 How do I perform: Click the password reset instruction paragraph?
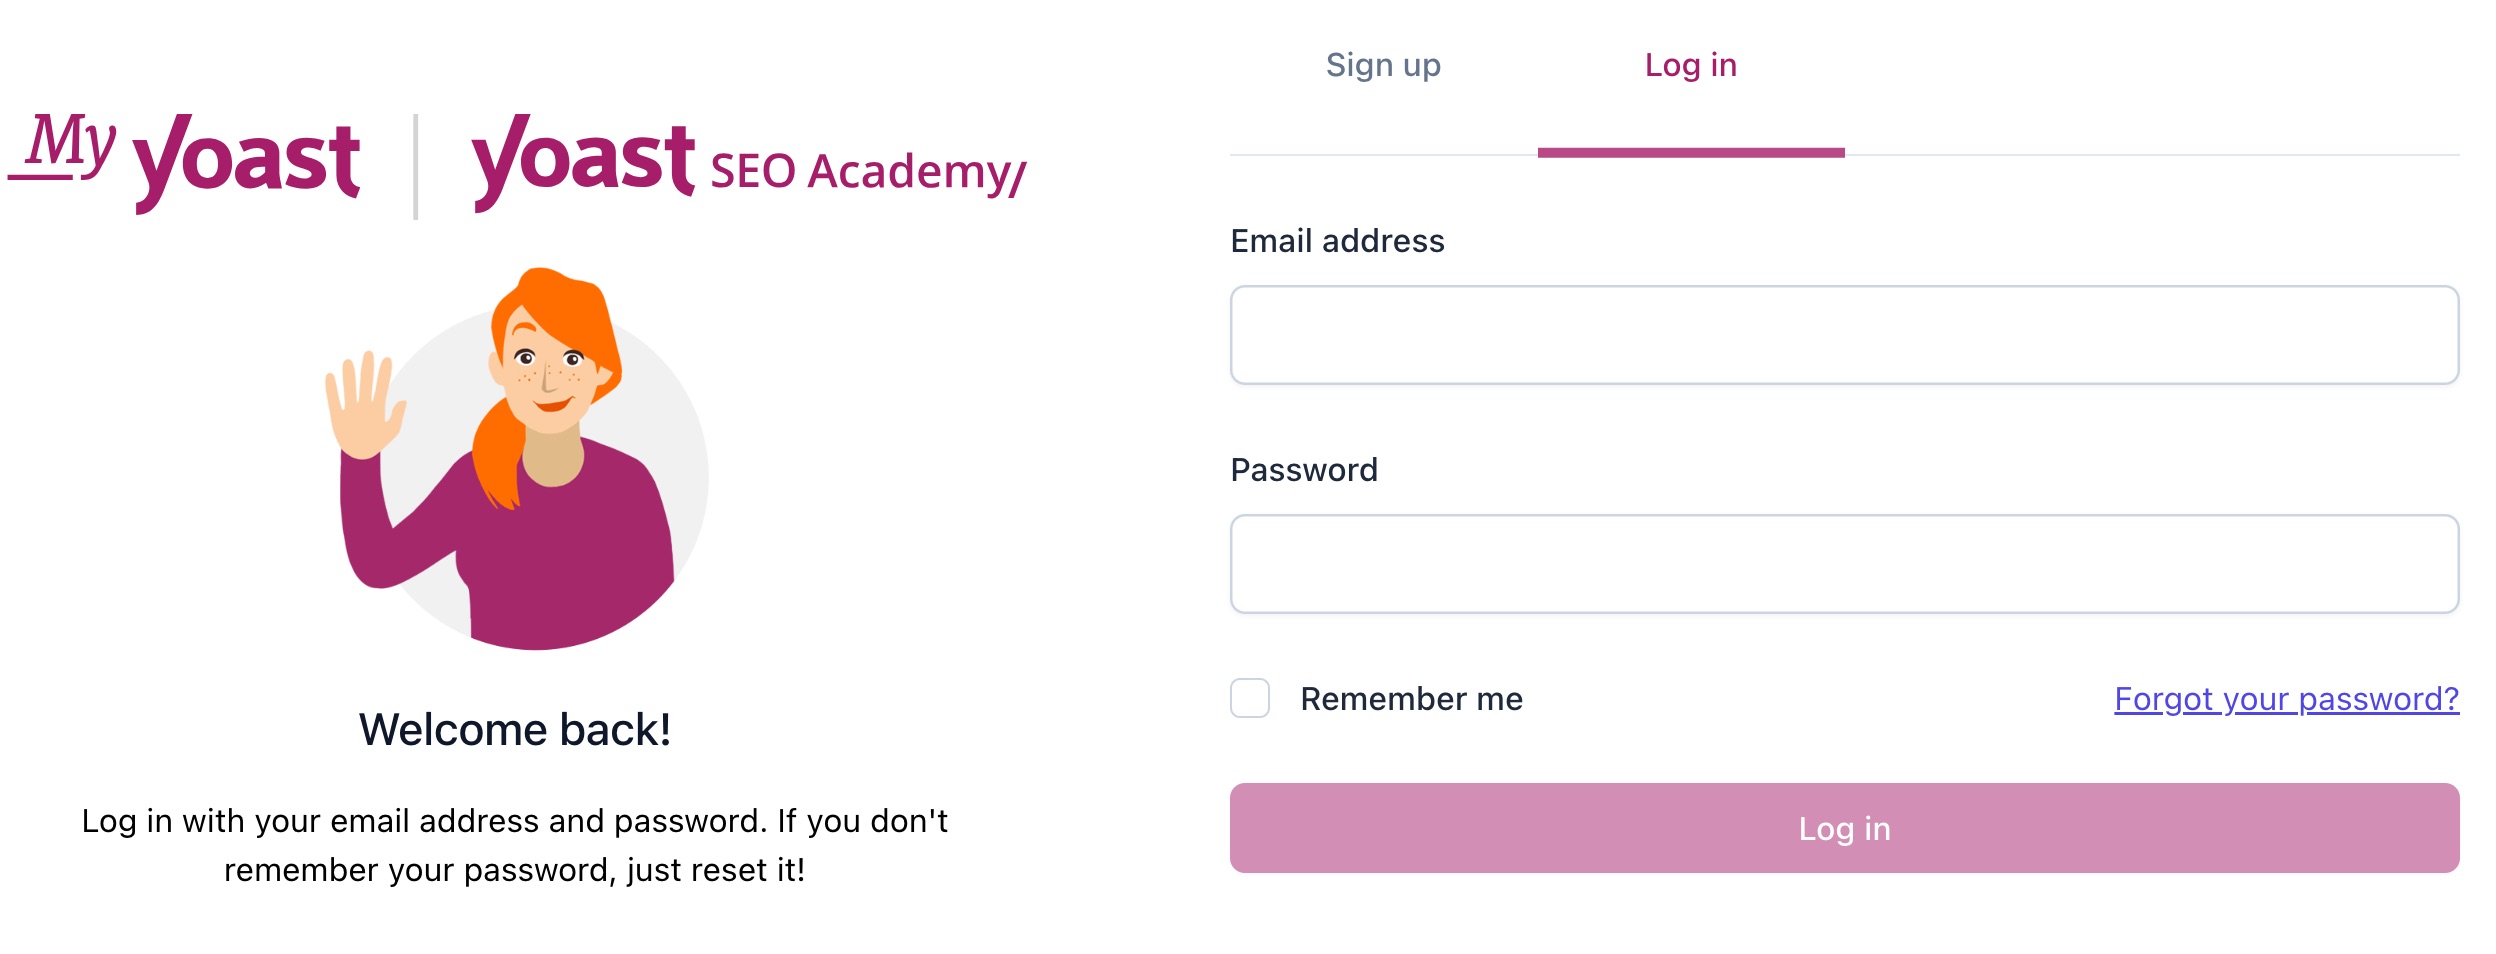tap(515, 845)
